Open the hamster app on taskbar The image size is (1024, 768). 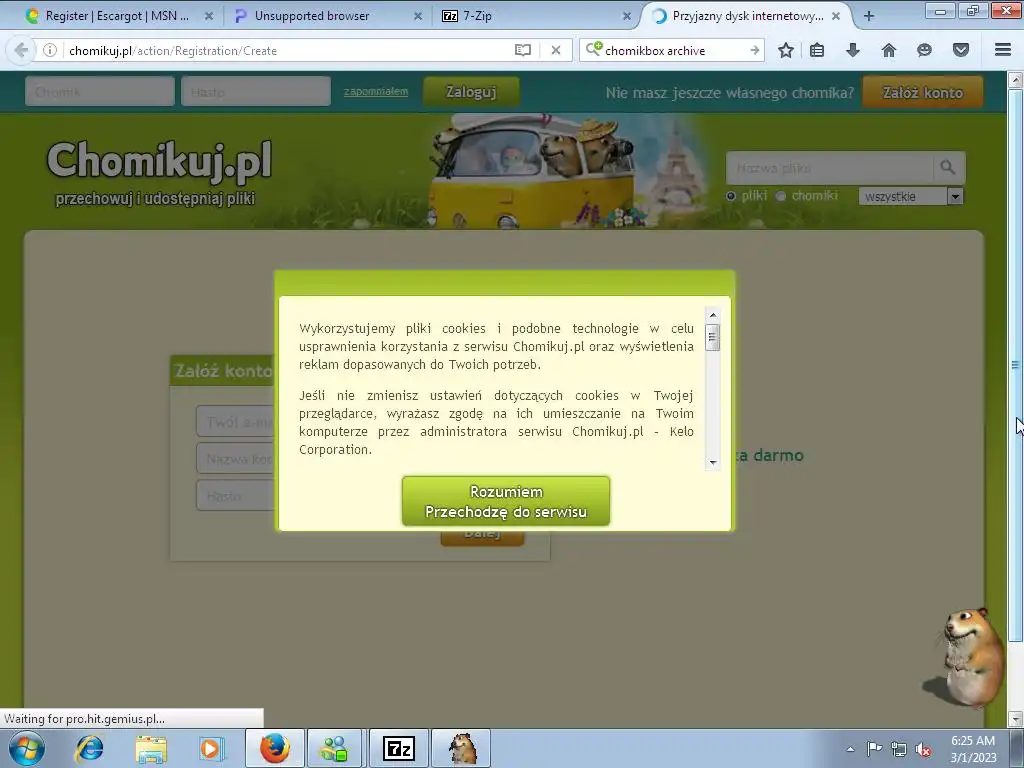(462, 748)
